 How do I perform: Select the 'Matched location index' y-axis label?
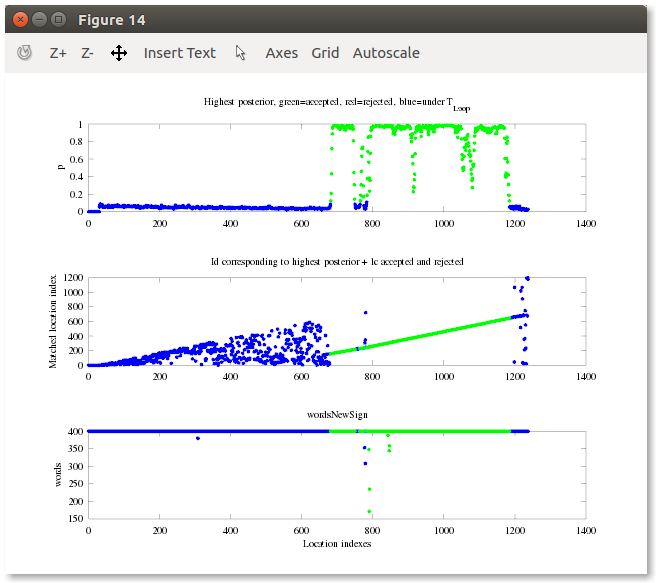tap(54, 320)
